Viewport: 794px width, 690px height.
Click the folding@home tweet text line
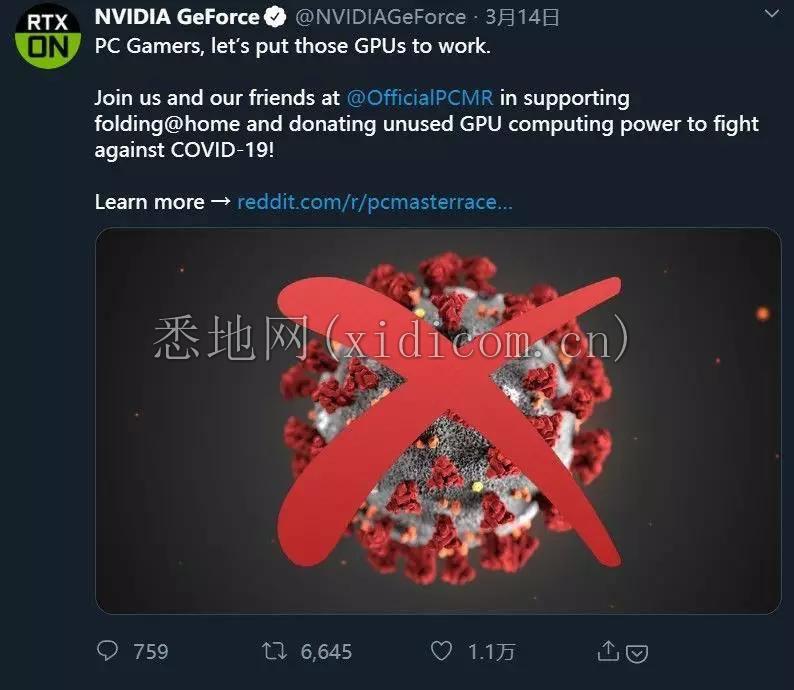point(426,124)
